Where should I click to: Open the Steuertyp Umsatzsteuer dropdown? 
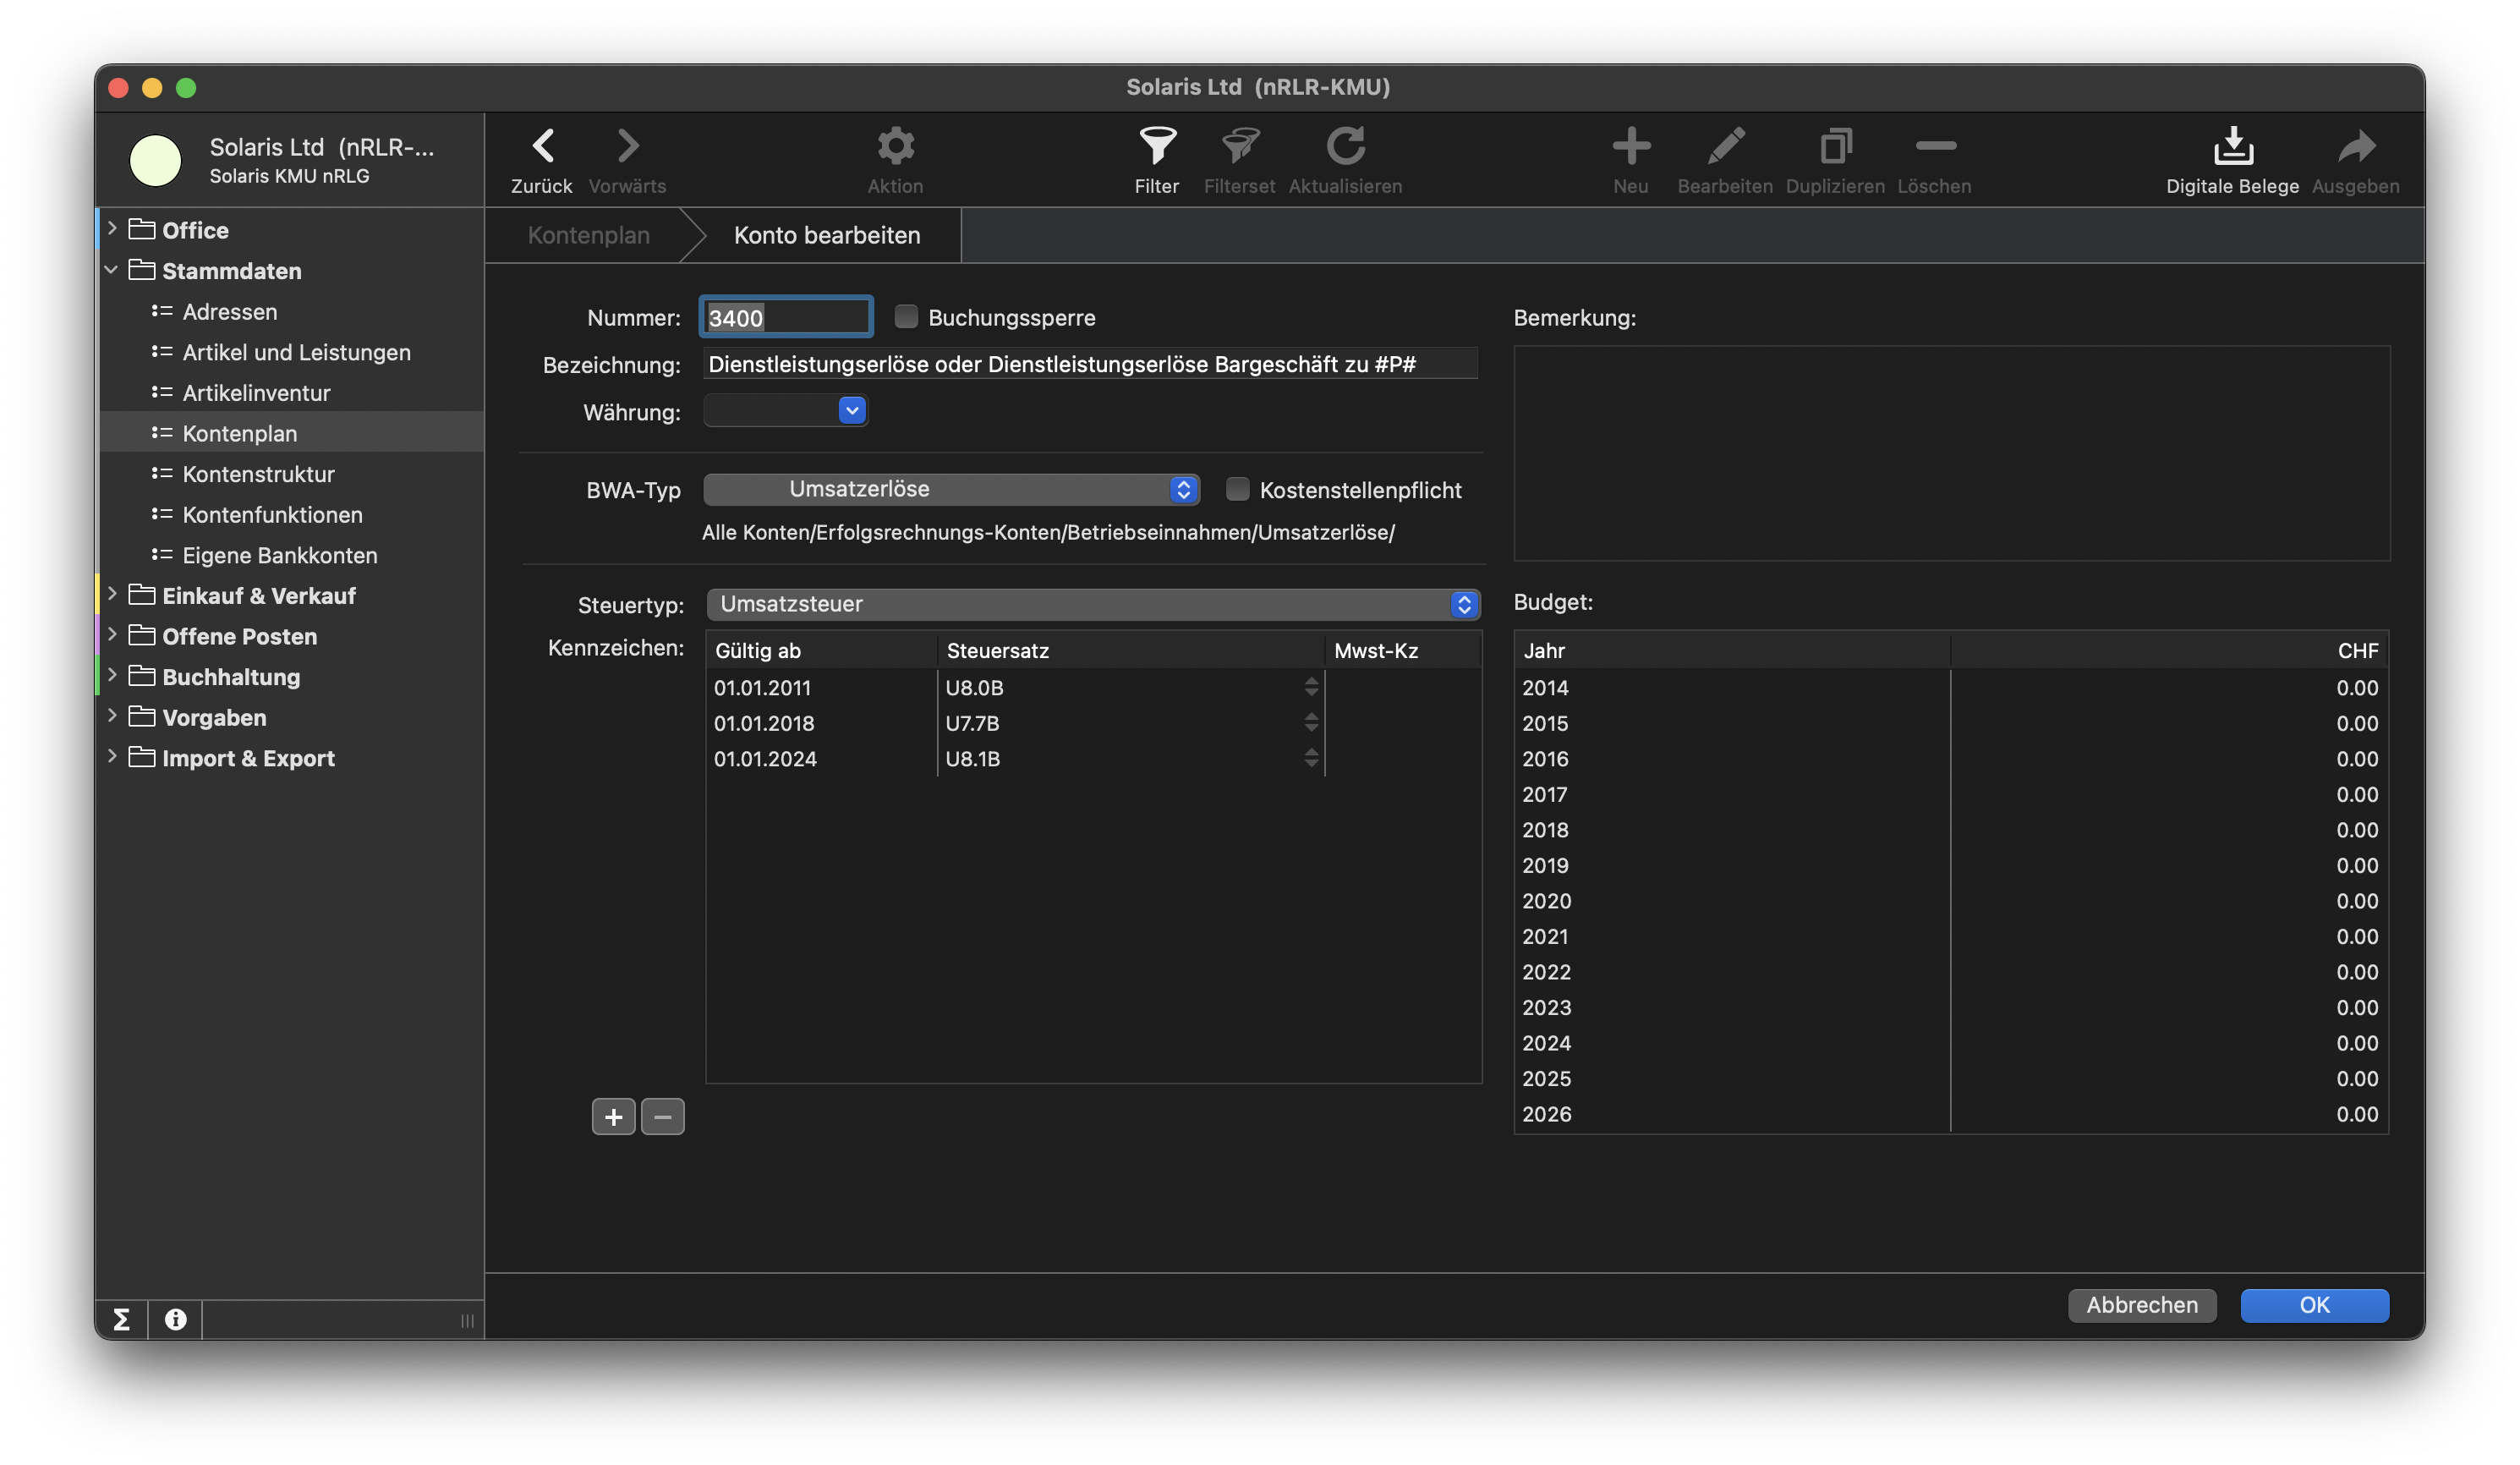(x=1093, y=604)
